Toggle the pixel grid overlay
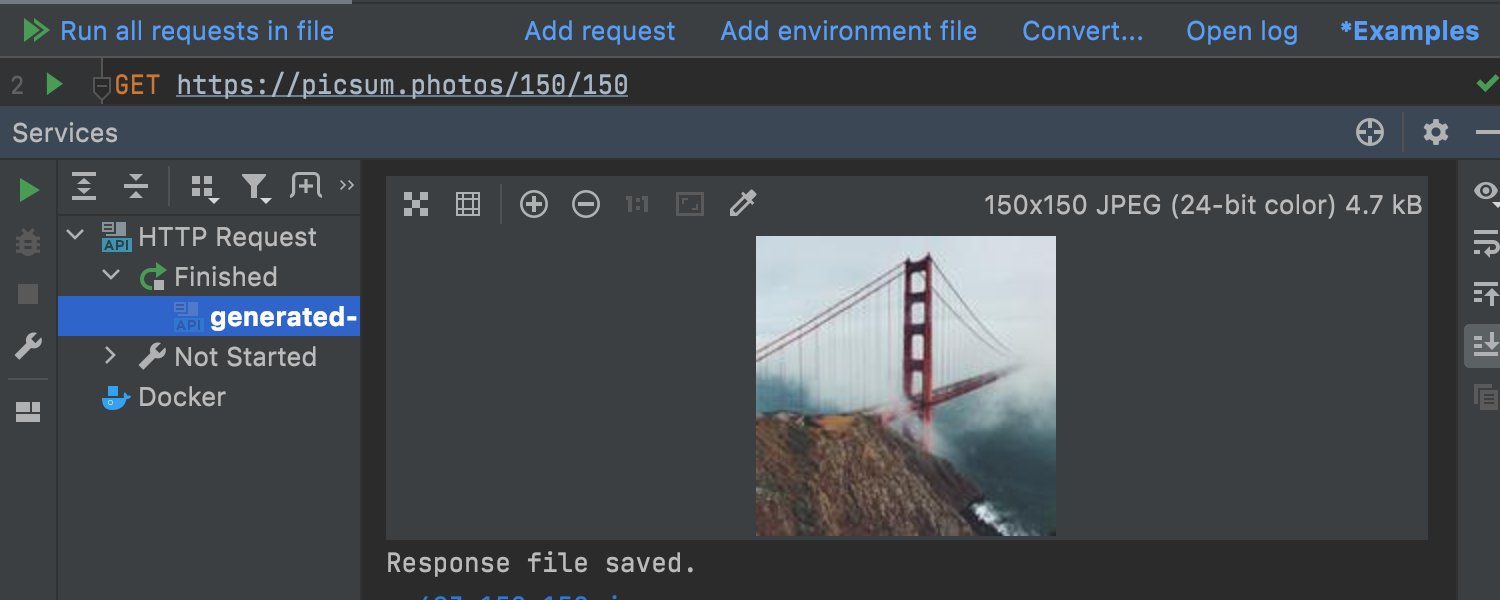The image size is (1500, 600). pyautogui.click(x=467, y=203)
